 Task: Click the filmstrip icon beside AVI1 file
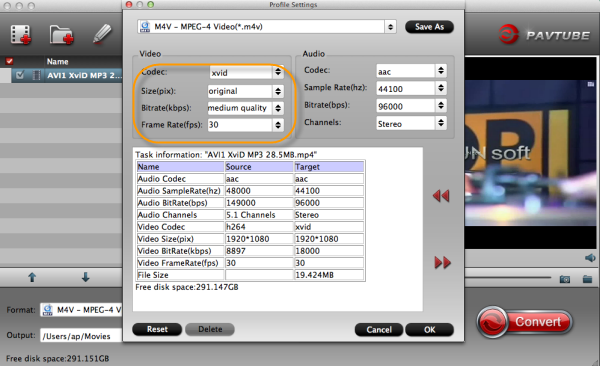37,75
